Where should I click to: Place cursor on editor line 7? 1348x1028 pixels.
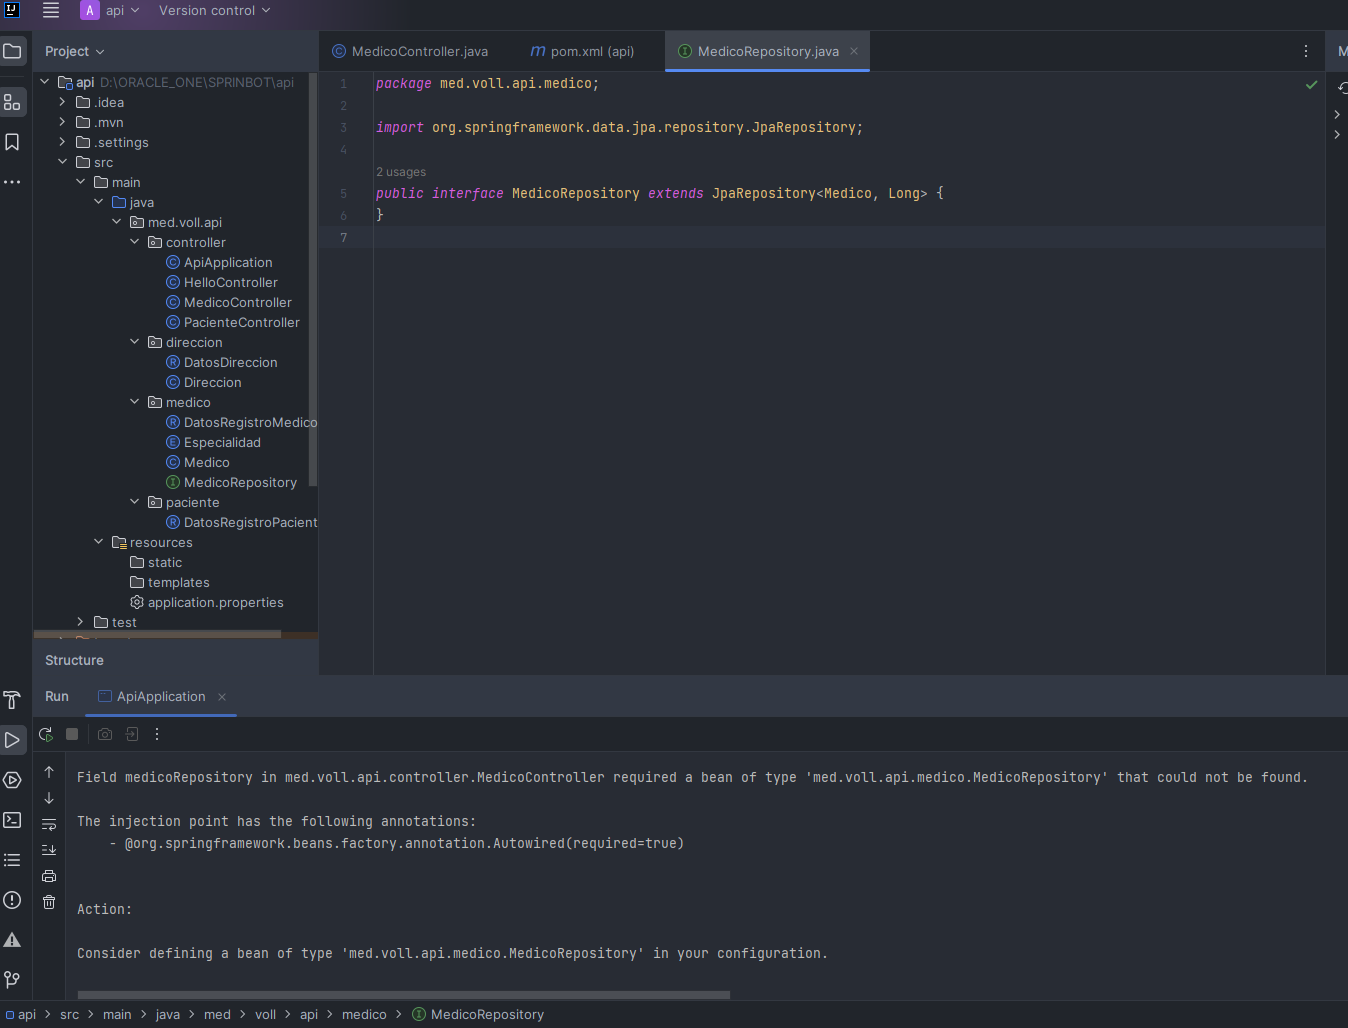click(x=849, y=237)
